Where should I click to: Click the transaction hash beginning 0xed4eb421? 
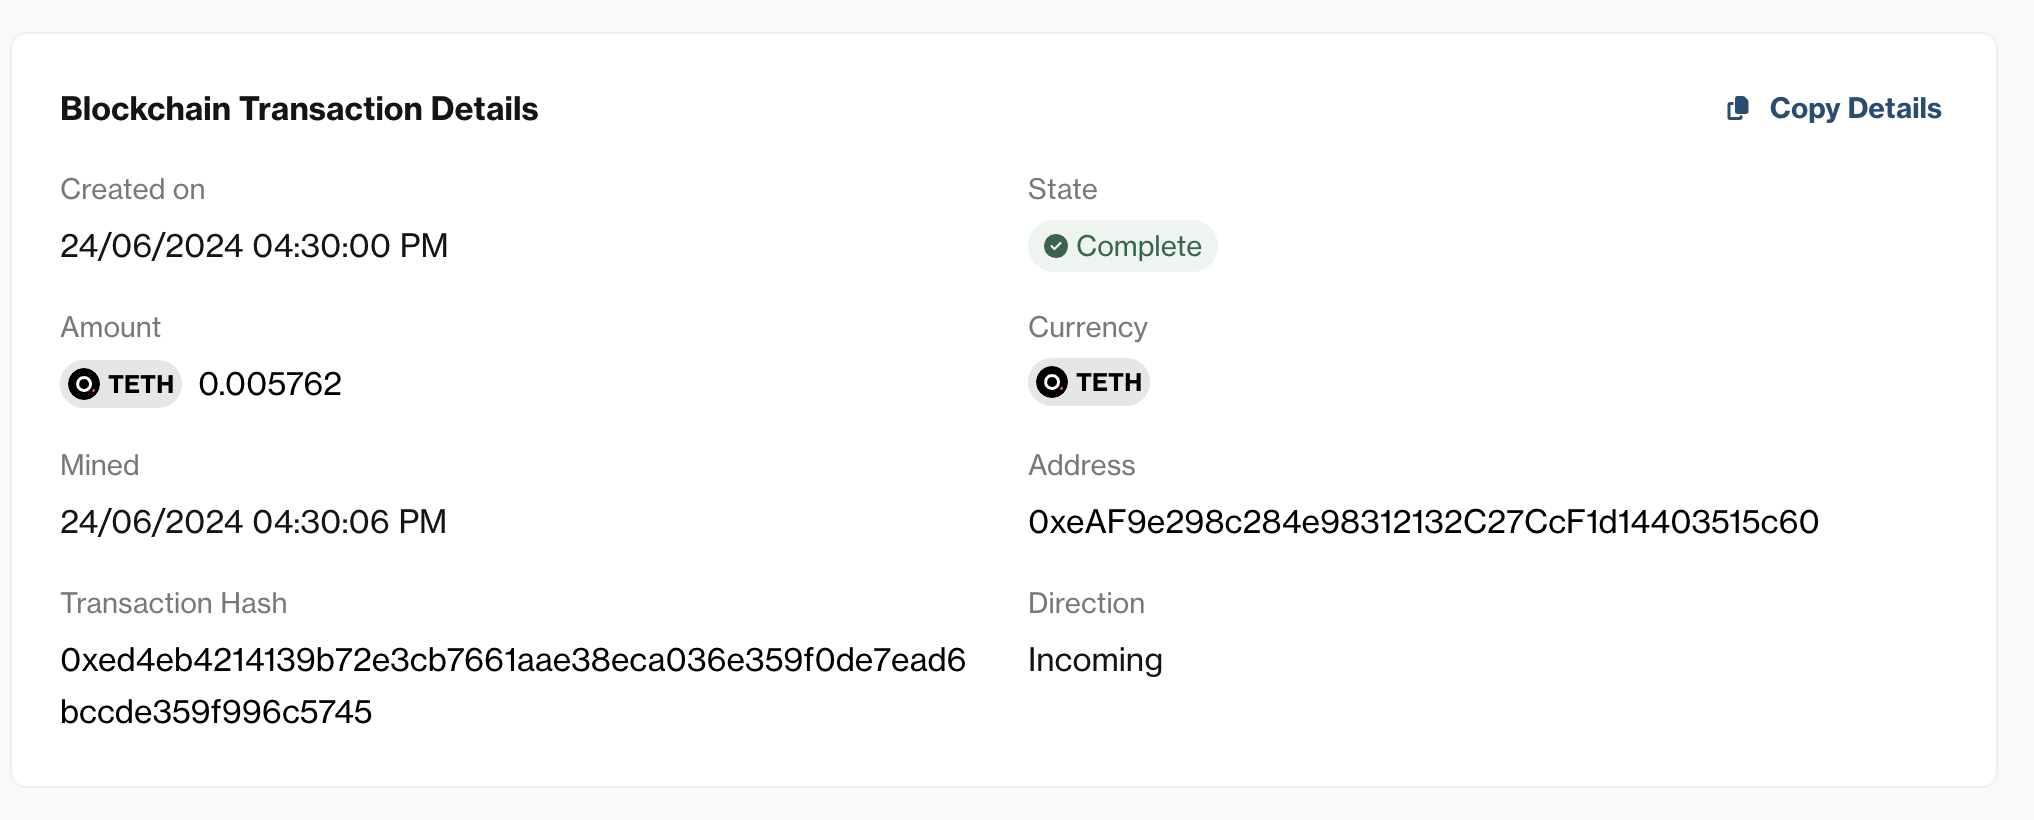coord(513,660)
